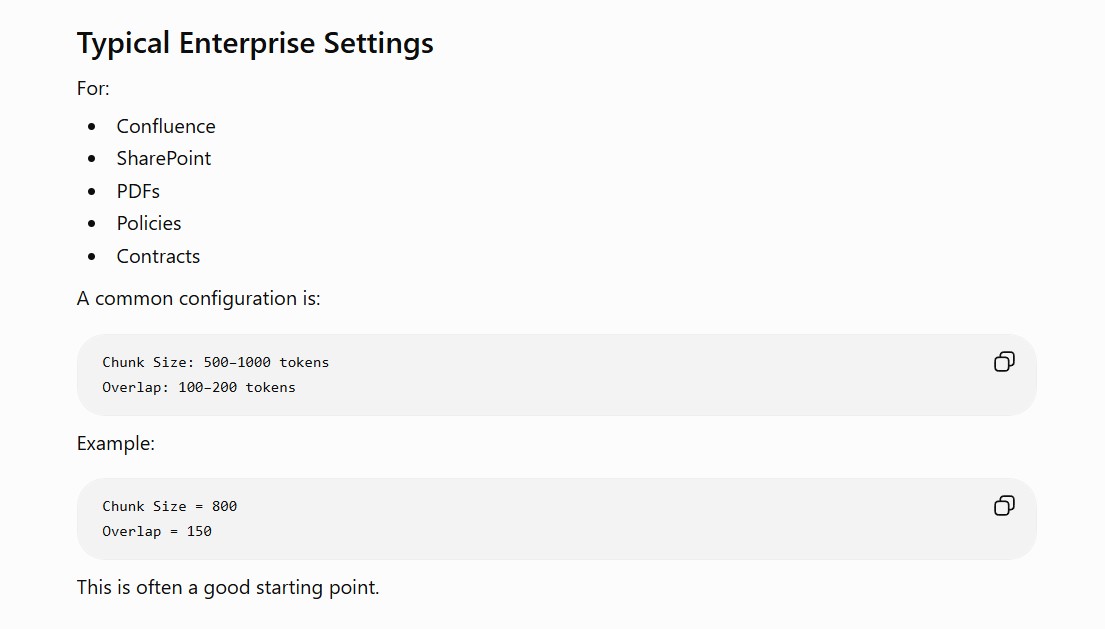Copy the Chunk Size 500-1000 tokens code block
The height and width of the screenshot is (629, 1105).
[x=1004, y=362]
